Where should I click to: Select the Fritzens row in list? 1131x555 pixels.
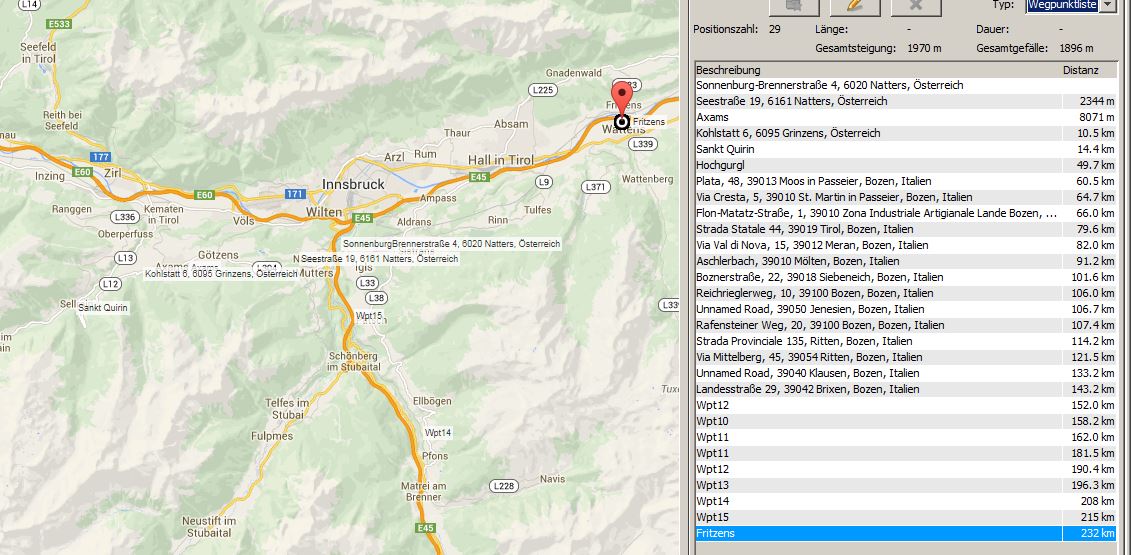click(x=878, y=534)
